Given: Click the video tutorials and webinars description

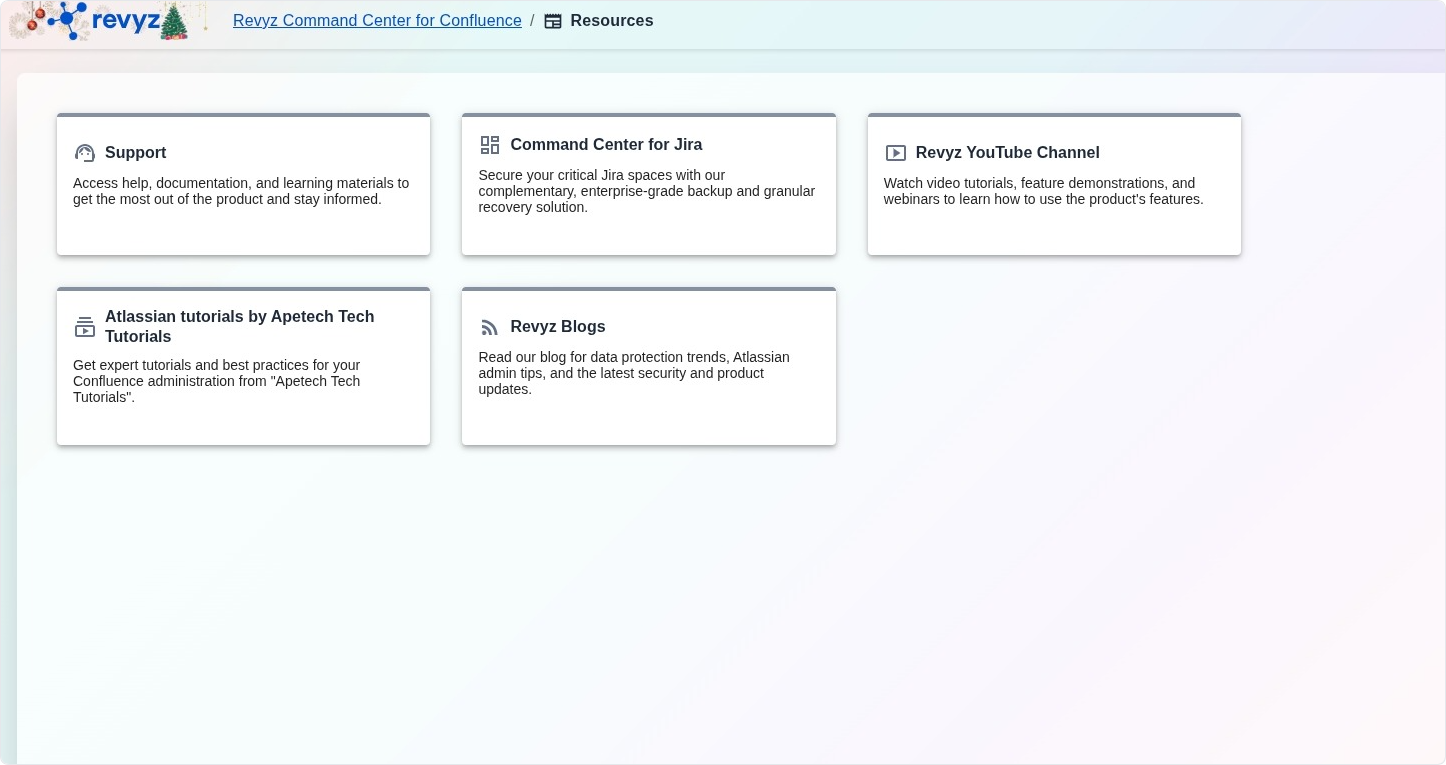Looking at the screenshot, I should pyautogui.click(x=1043, y=191).
